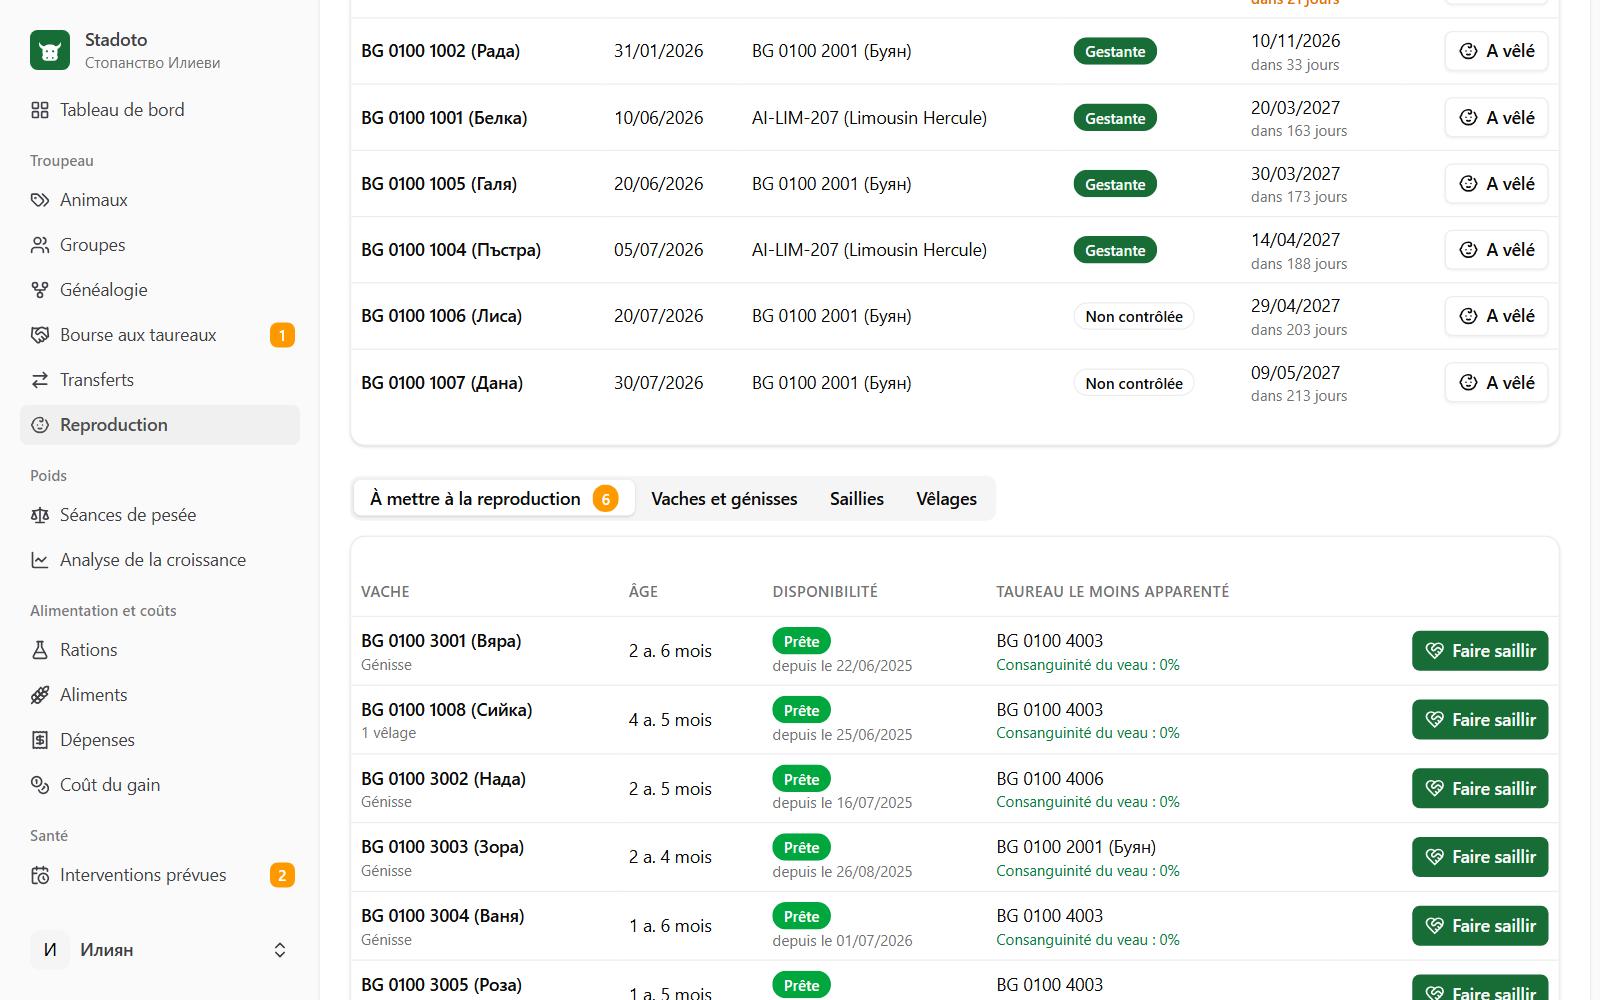Viewport: 1600px width, 1000px height.
Task: Click the VACHE column header
Action: (x=385, y=592)
